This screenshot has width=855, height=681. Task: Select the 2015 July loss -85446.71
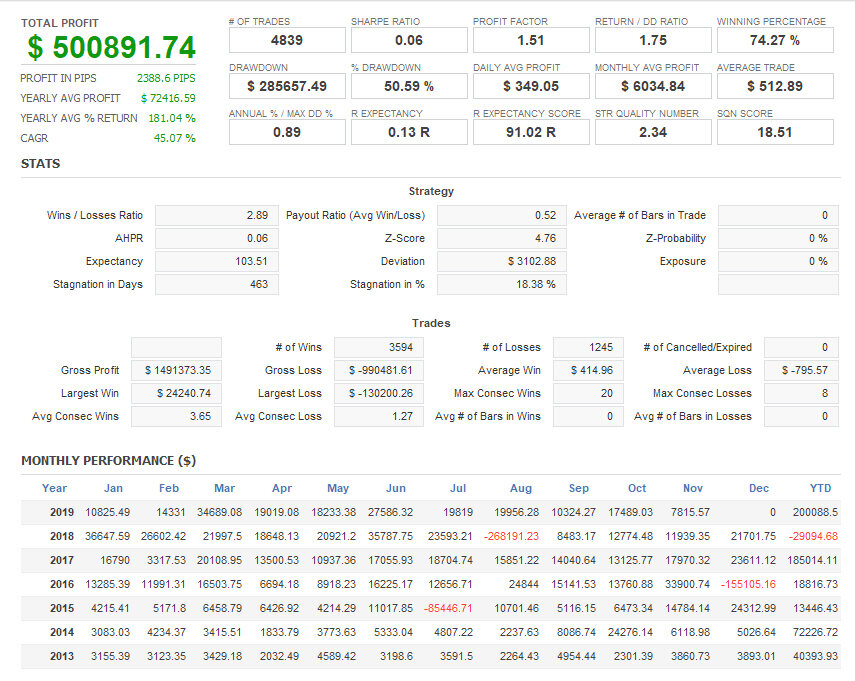coord(448,608)
